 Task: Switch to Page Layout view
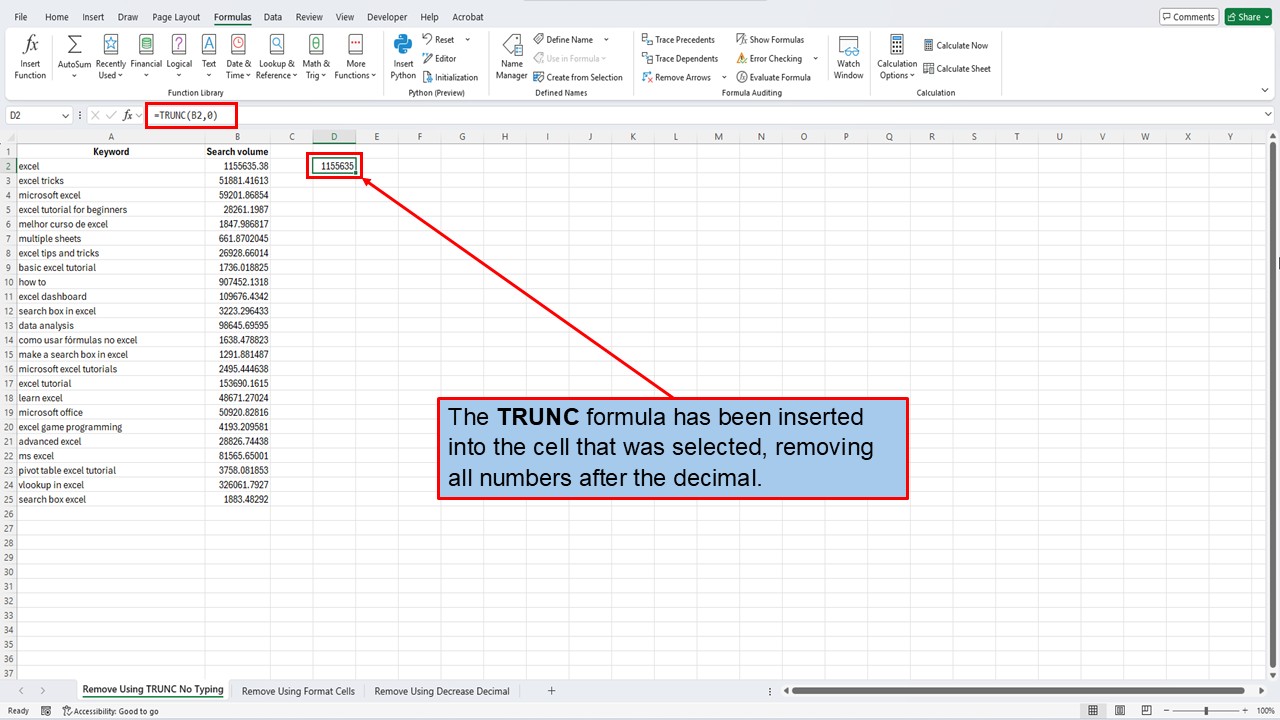pyautogui.click(x=1119, y=710)
